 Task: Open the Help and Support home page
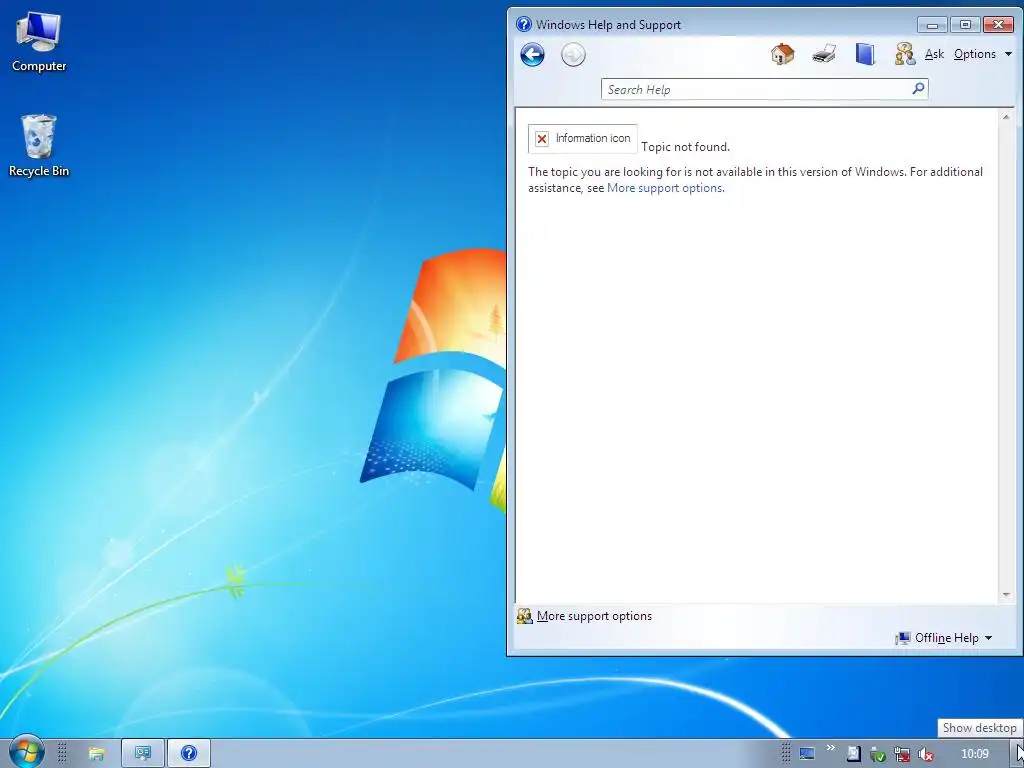(782, 54)
